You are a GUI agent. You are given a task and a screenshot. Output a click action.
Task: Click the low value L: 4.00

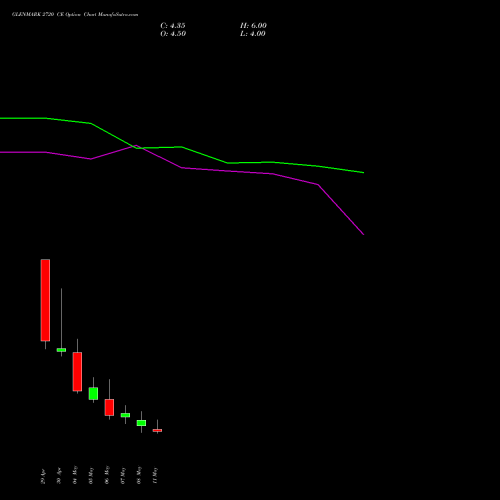click(253, 34)
